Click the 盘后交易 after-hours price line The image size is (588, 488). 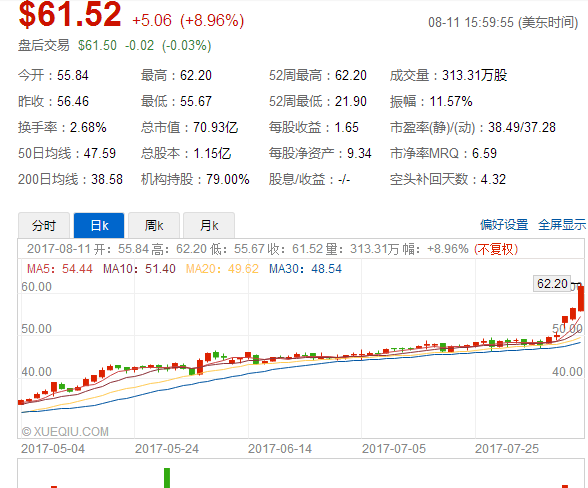point(115,45)
